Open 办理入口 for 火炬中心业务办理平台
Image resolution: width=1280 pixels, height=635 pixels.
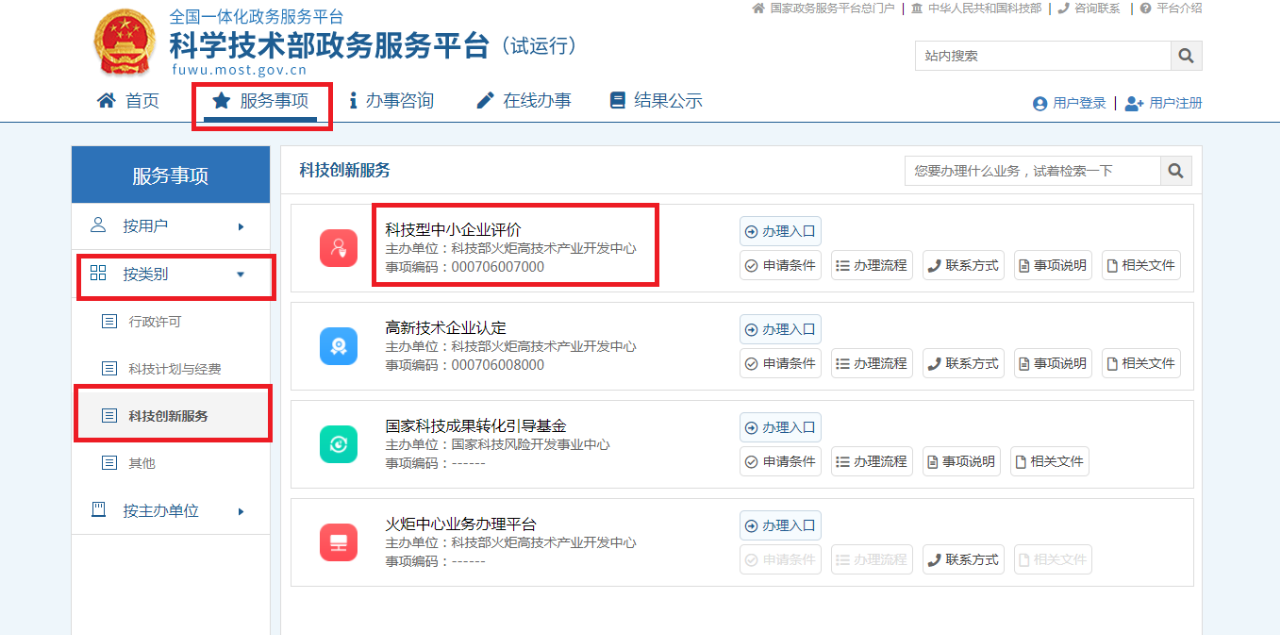click(780, 525)
